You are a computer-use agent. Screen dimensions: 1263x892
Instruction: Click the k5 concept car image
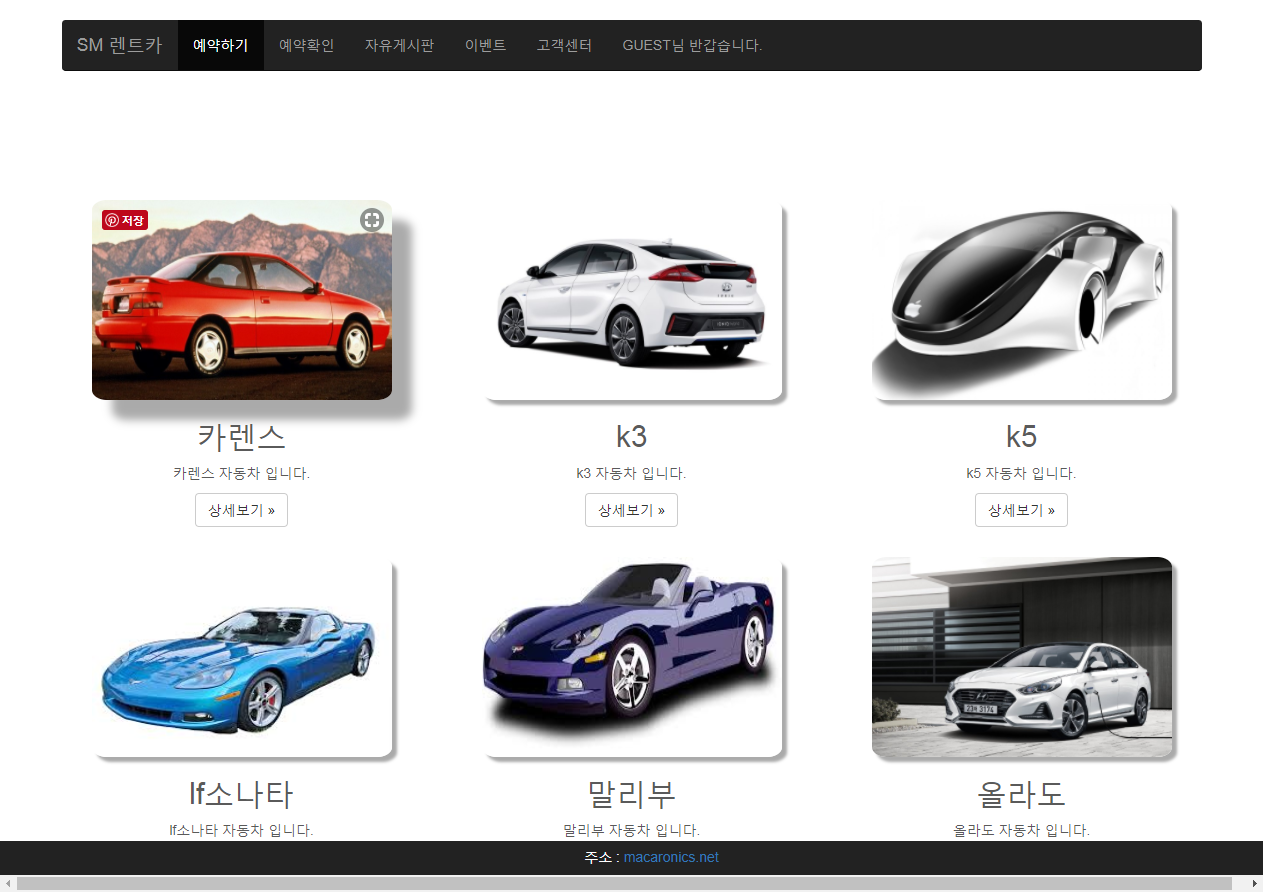(1022, 300)
